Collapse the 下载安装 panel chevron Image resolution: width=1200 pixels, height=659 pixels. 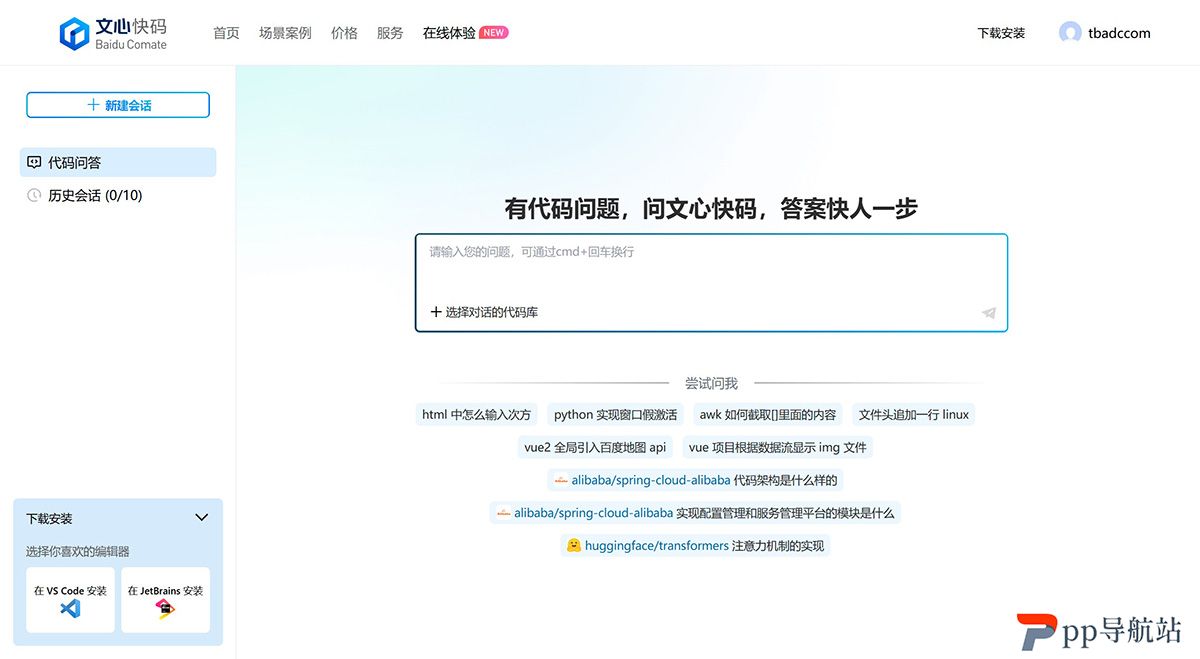tap(201, 518)
